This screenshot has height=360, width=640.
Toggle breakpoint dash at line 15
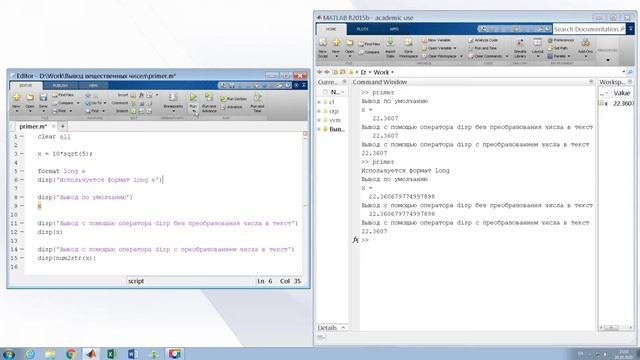coord(22,258)
